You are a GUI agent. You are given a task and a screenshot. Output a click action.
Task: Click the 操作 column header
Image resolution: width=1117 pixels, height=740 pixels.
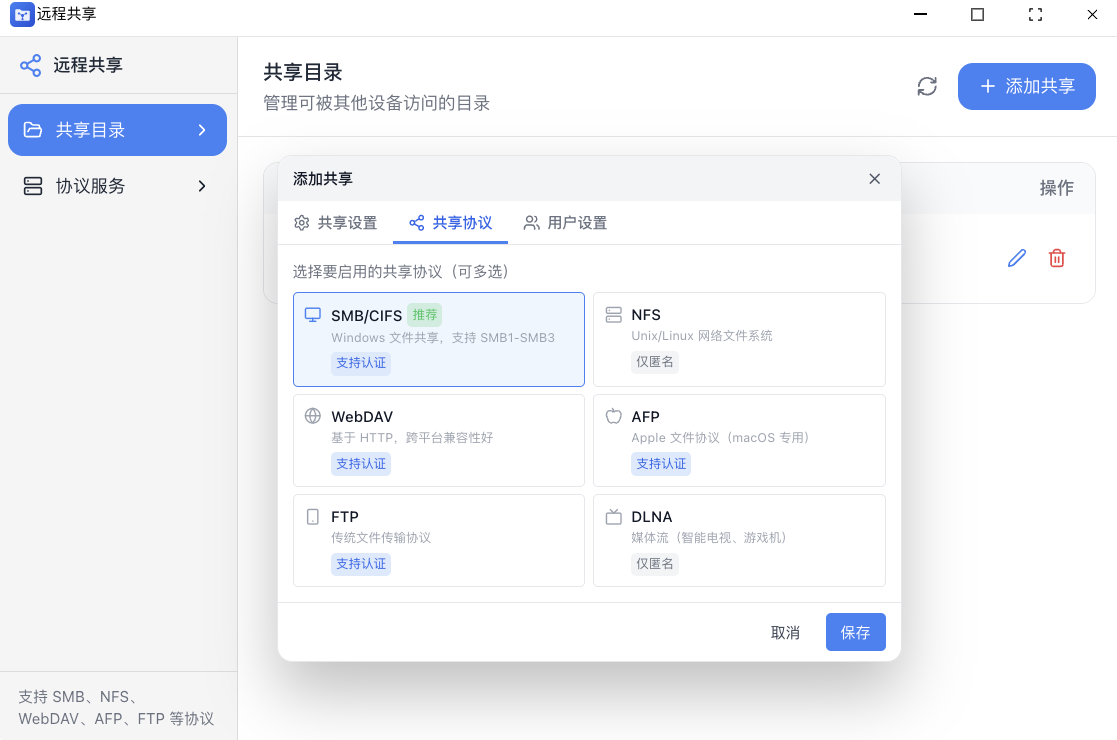coord(1056,188)
